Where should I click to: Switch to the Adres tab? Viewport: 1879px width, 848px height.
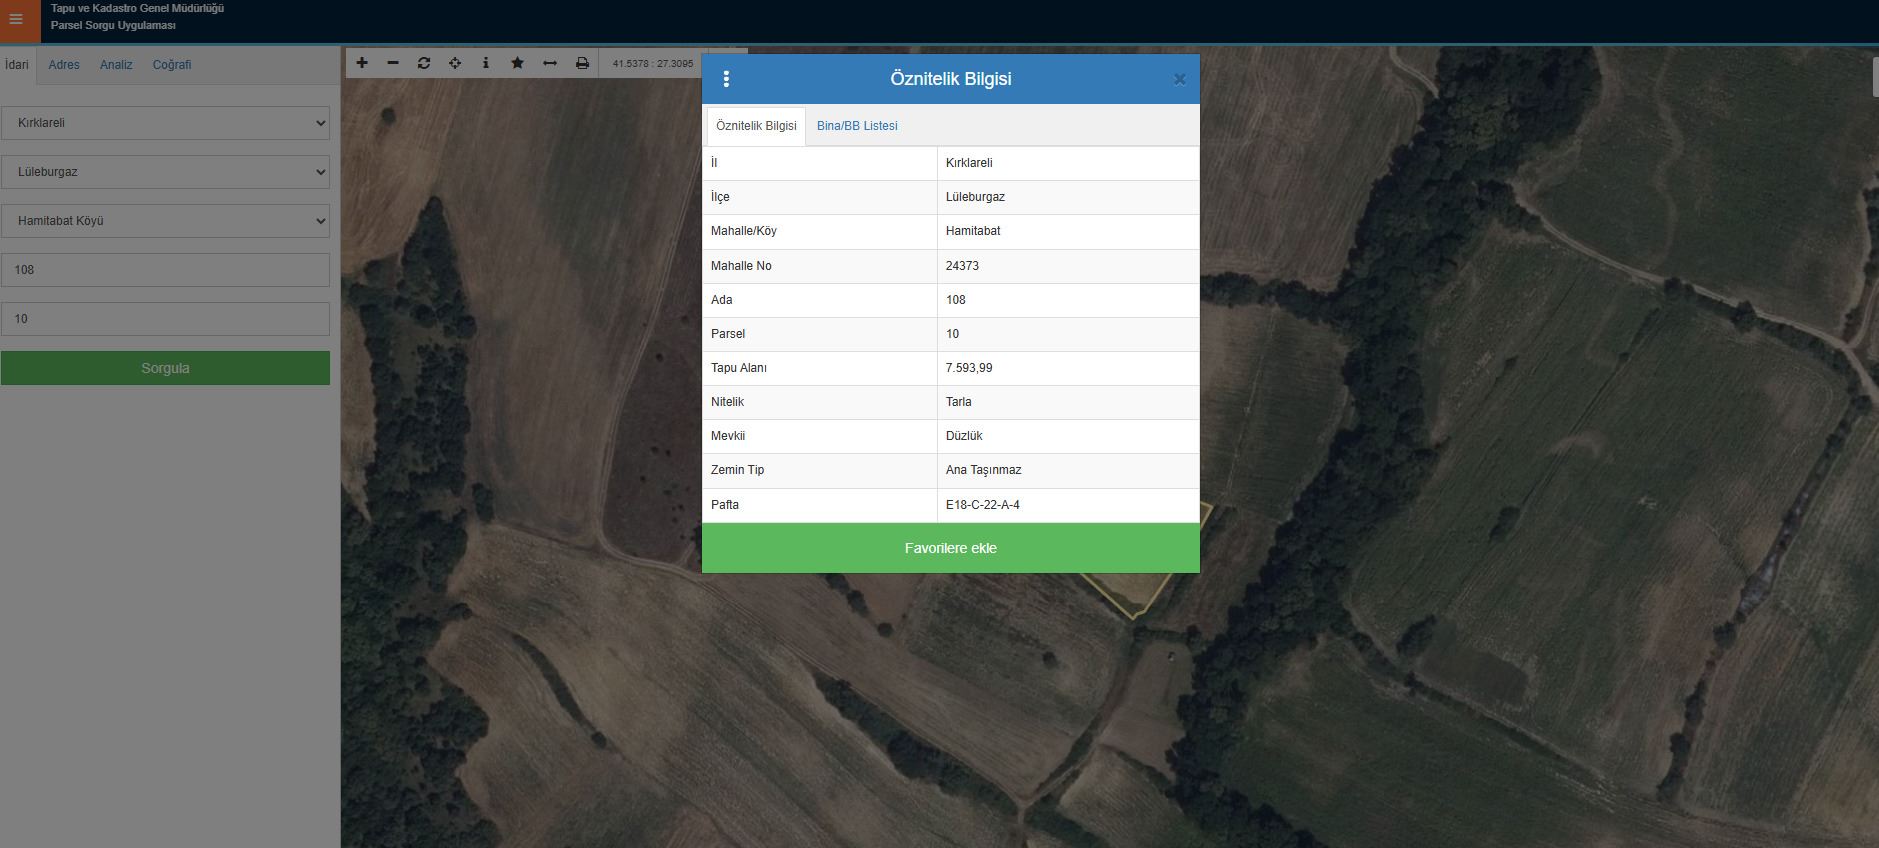(x=64, y=65)
